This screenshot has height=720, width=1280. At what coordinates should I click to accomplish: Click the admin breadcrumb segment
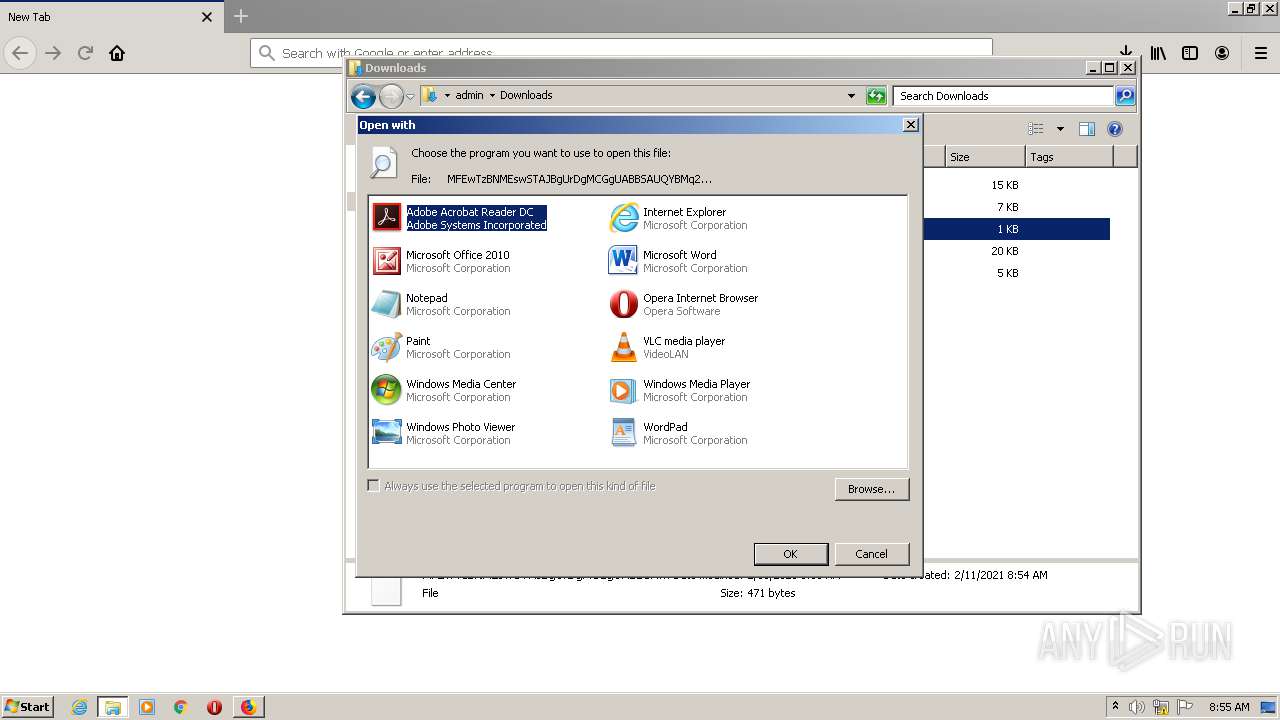click(x=469, y=96)
